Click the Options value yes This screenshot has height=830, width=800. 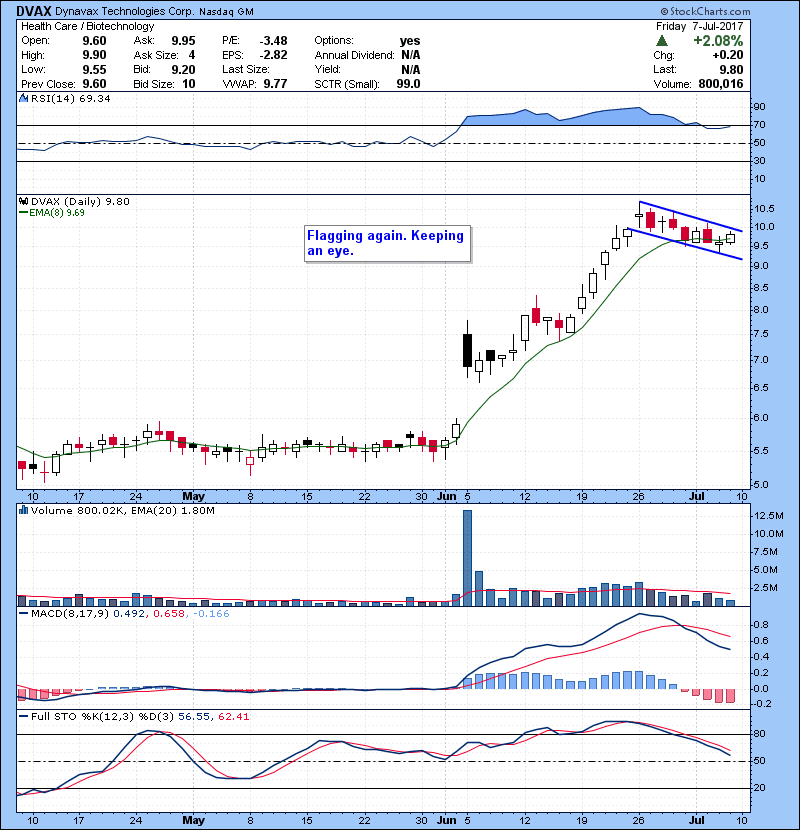(410, 41)
